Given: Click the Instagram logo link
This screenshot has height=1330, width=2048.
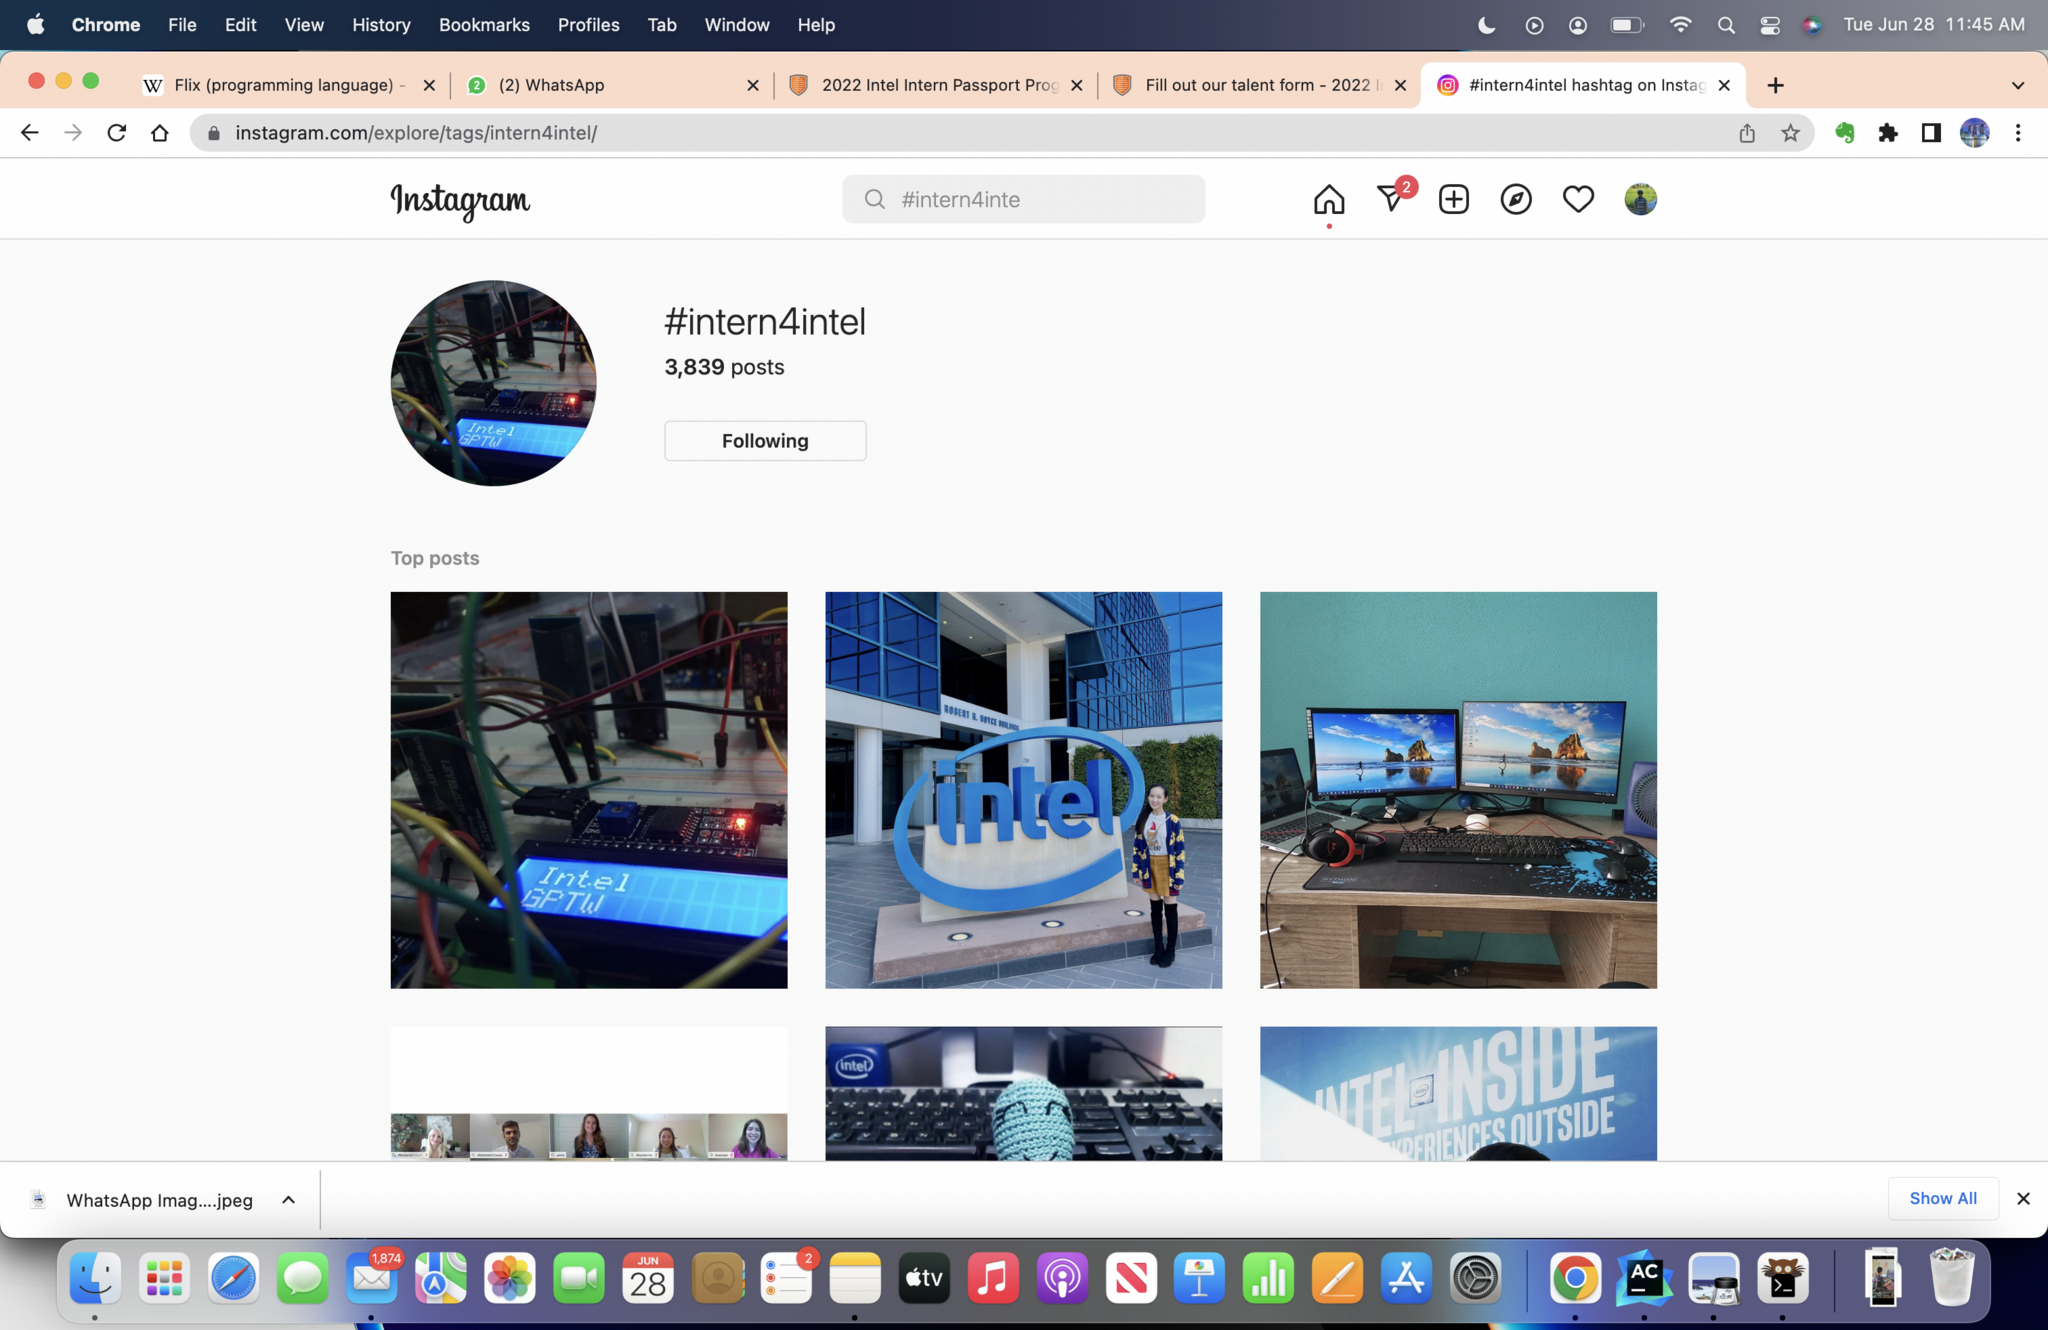Looking at the screenshot, I should pos(460,200).
